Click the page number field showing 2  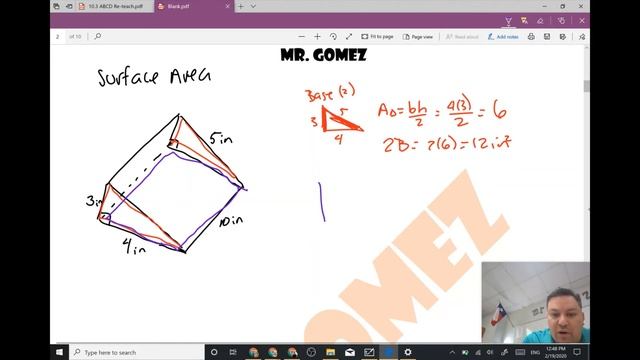[58, 37]
